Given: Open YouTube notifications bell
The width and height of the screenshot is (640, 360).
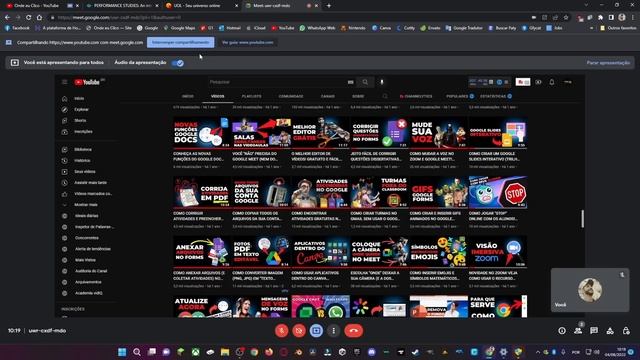Looking at the screenshot, I should [x=552, y=82].
